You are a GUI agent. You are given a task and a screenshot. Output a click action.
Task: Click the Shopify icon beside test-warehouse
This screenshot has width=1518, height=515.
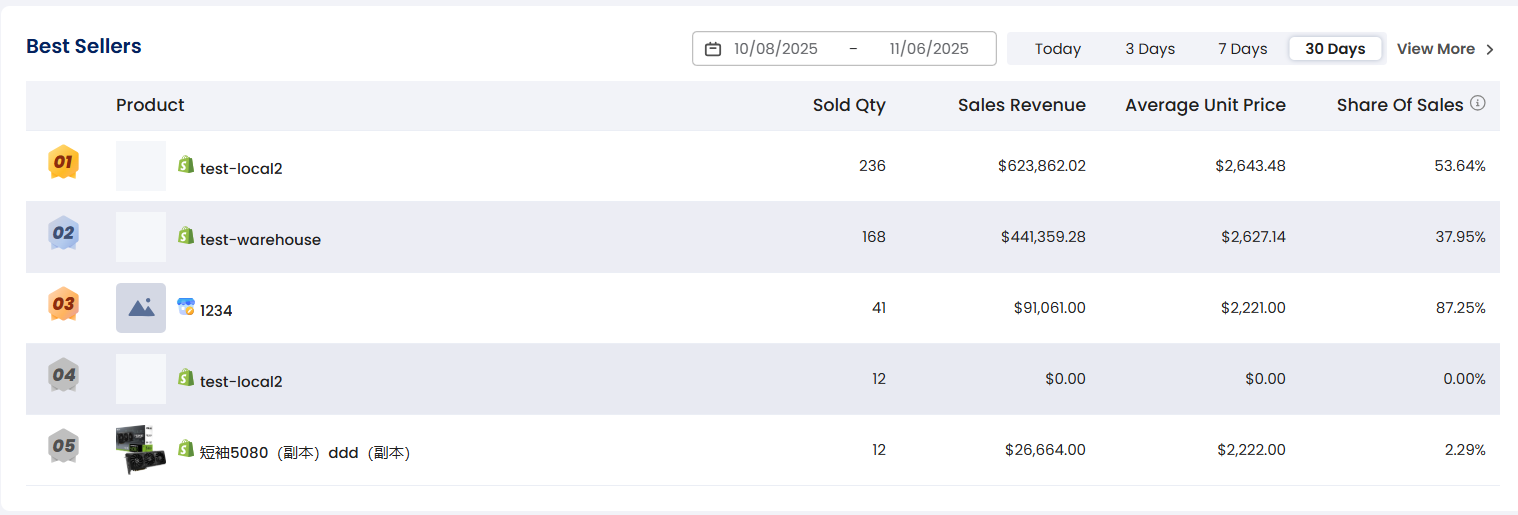[185, 236]
